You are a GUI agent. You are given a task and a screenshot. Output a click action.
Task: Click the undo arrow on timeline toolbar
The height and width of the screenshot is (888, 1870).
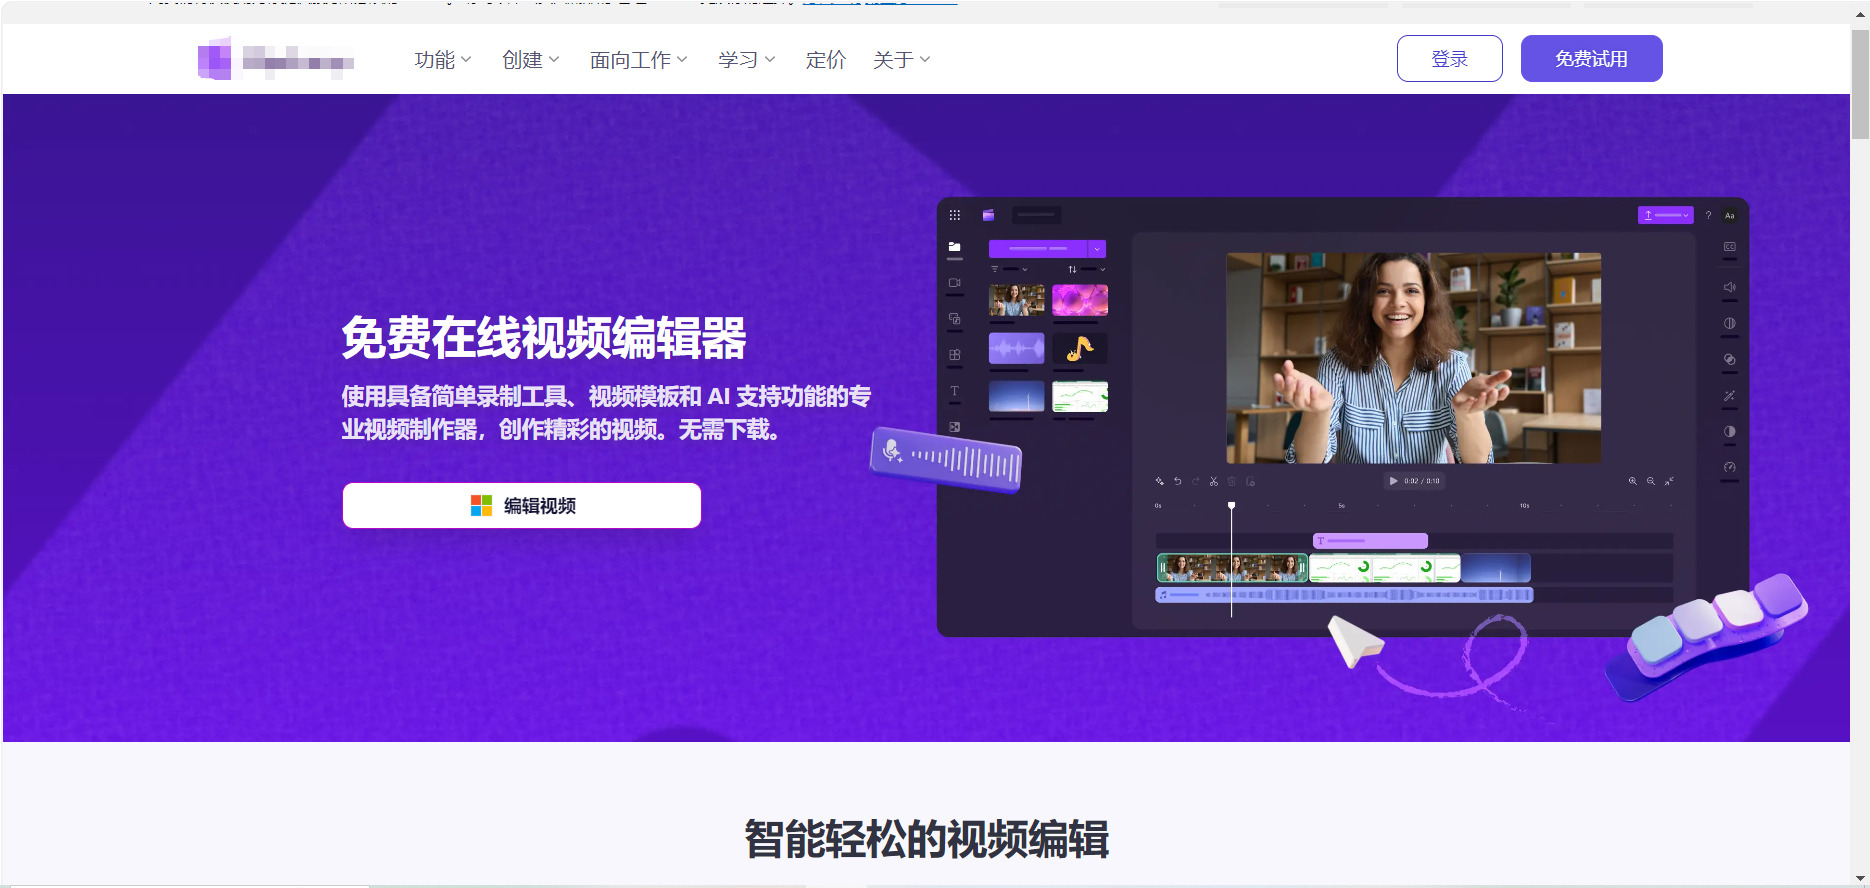pos(1178,481)
